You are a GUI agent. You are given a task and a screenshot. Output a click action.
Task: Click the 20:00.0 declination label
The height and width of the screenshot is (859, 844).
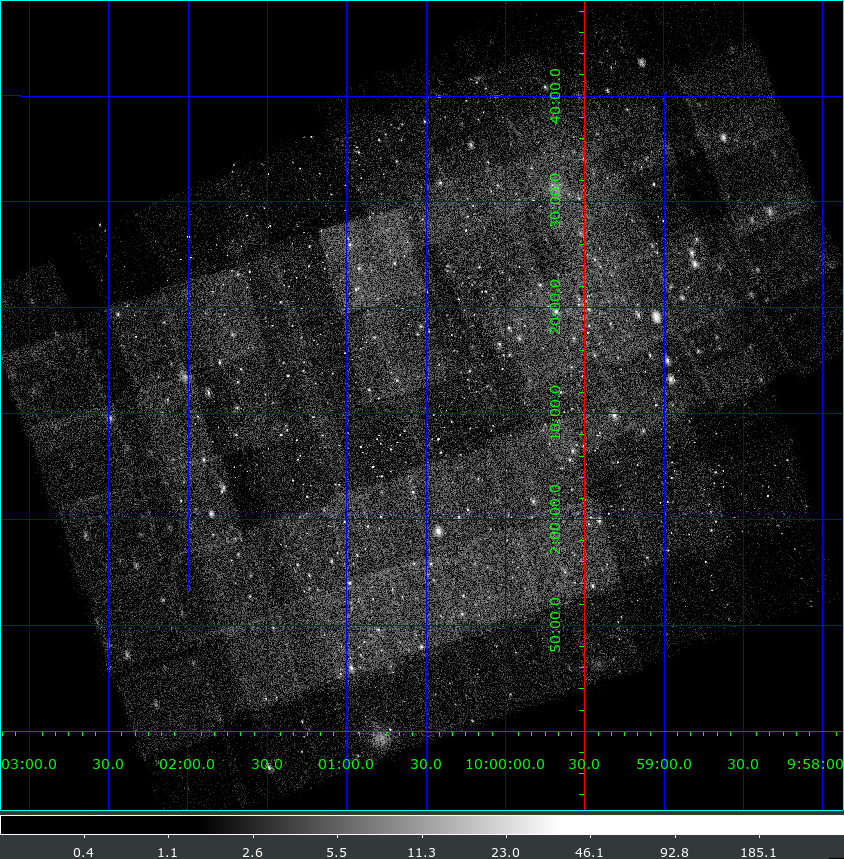point(556,307)
